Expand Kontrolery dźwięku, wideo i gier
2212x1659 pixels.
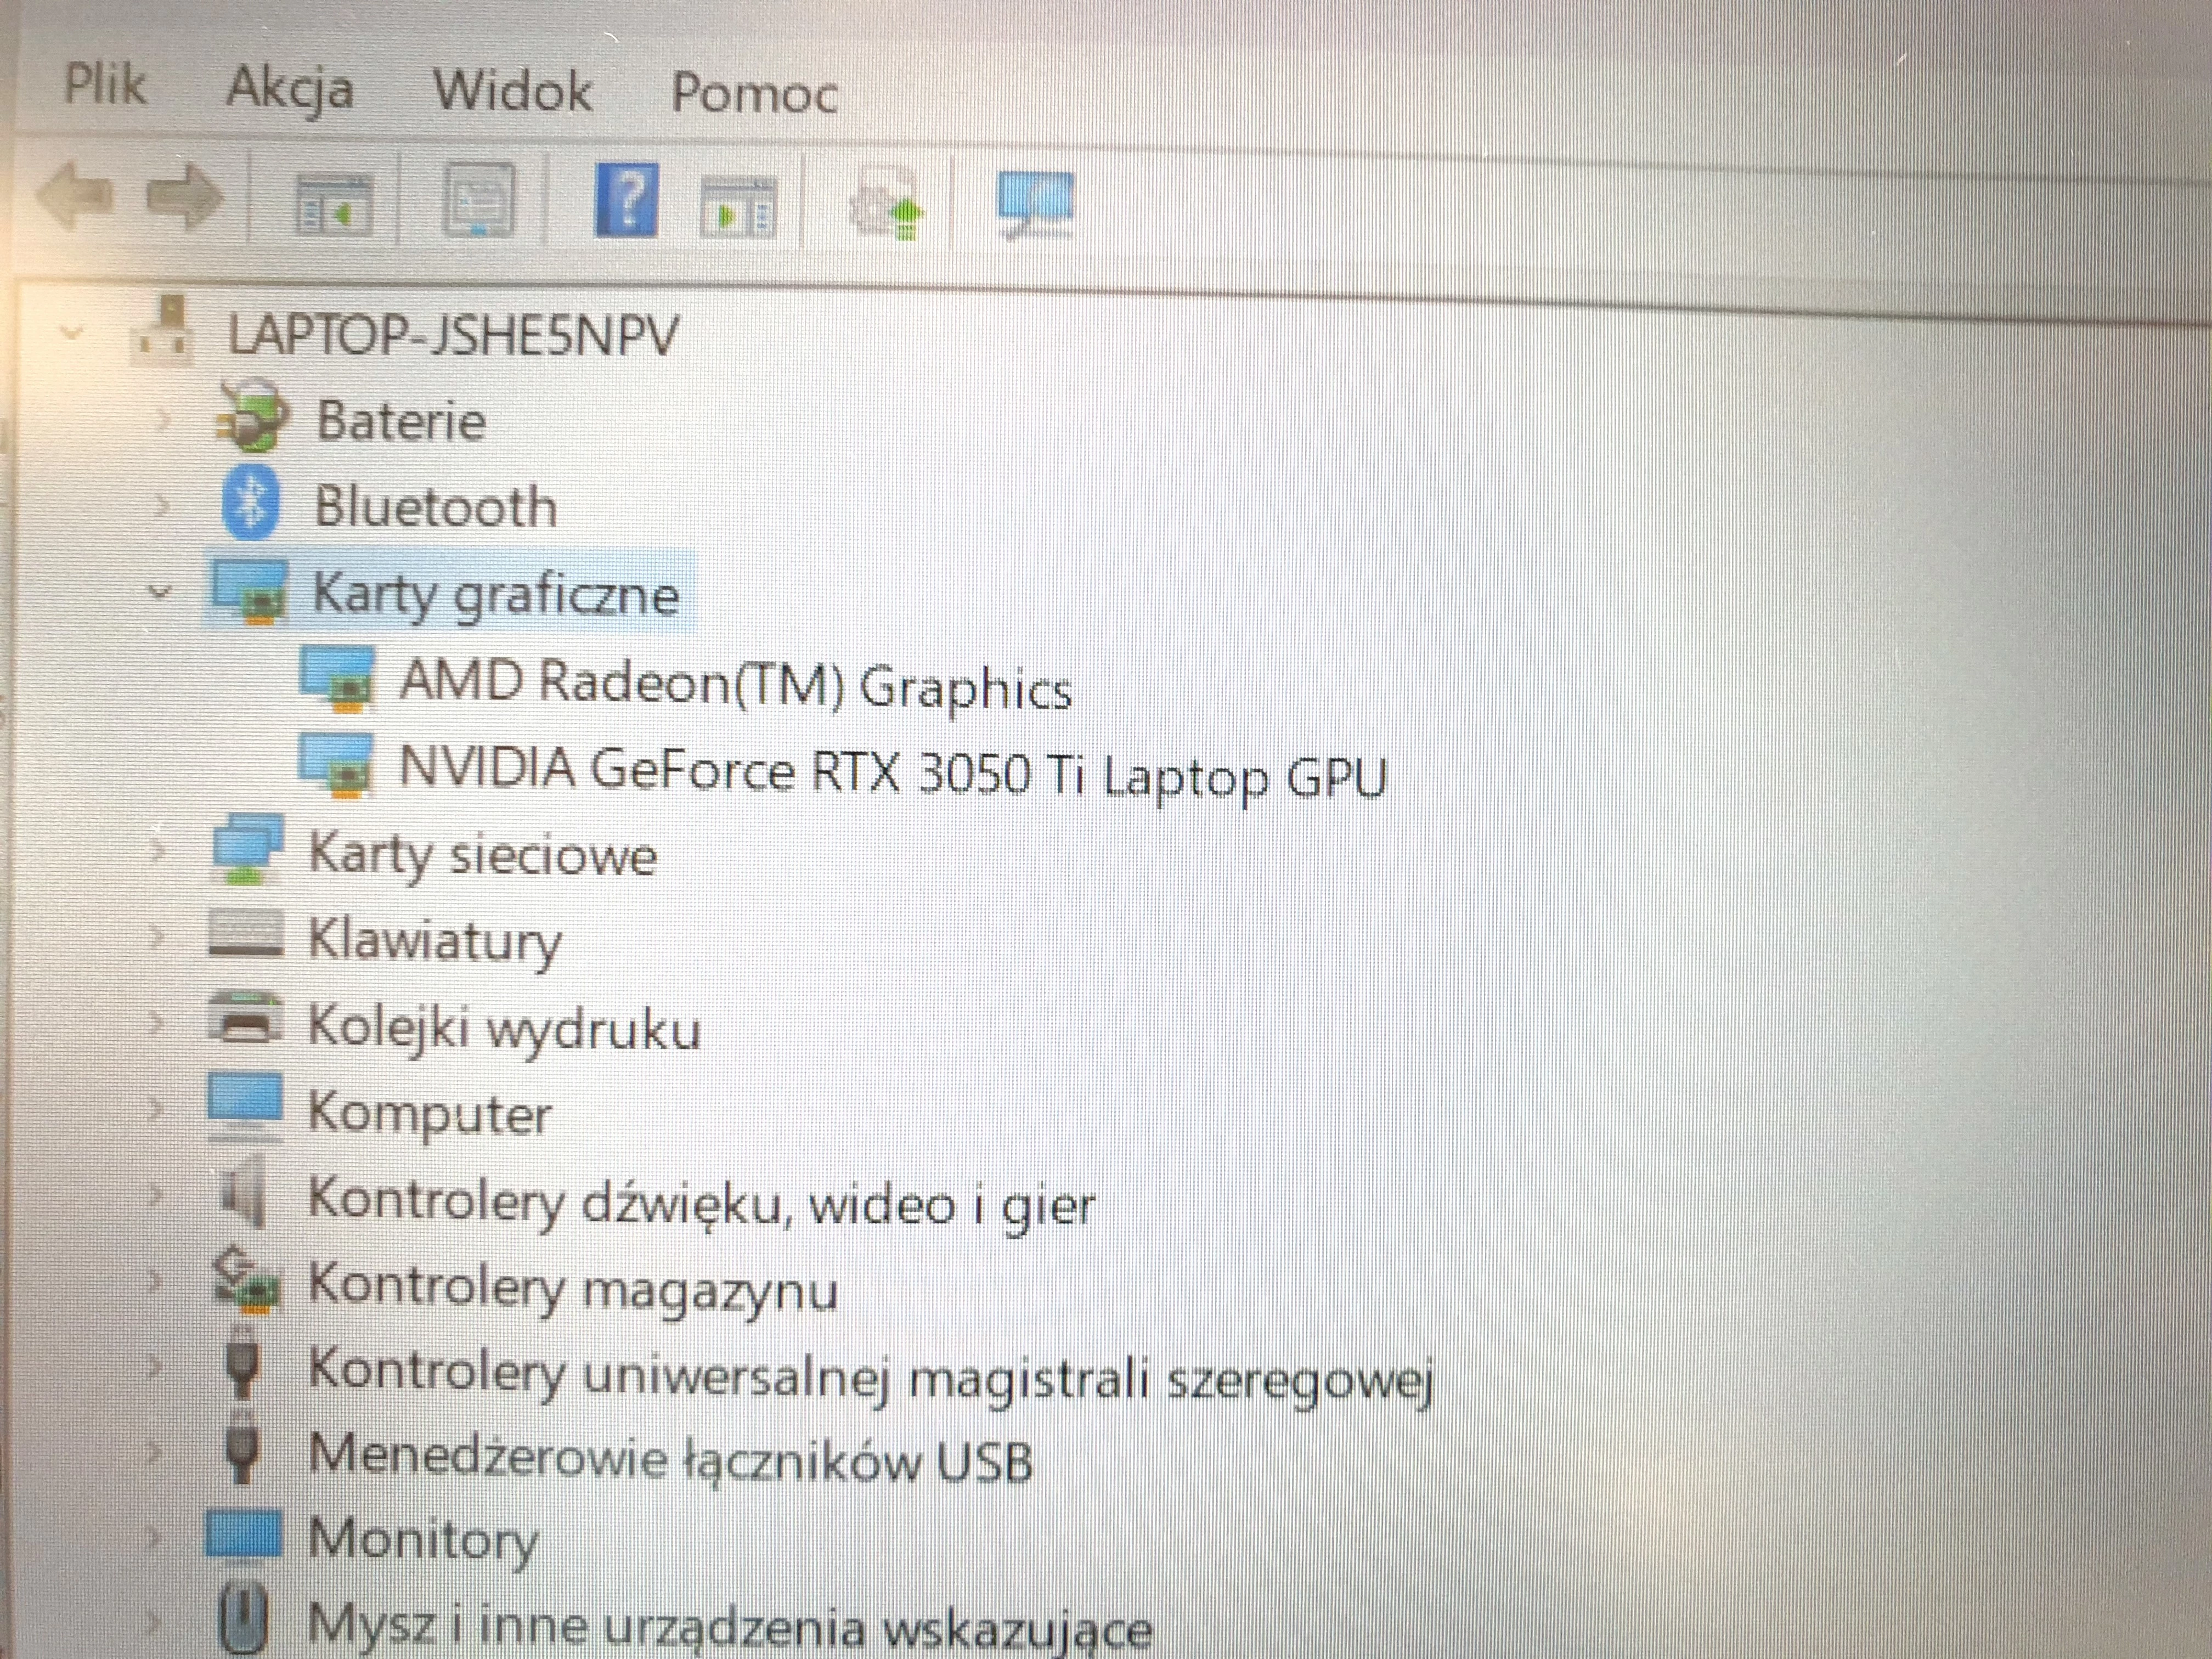(x=155, y=1196)
